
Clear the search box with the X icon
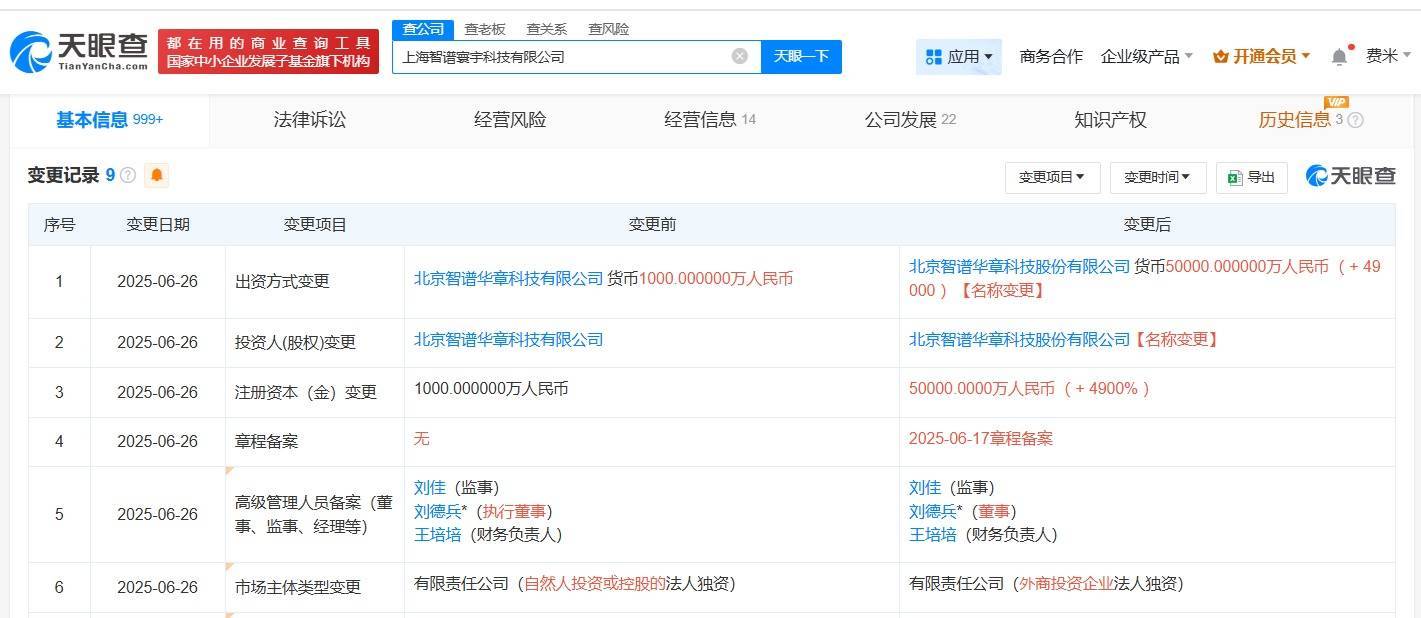740,56
